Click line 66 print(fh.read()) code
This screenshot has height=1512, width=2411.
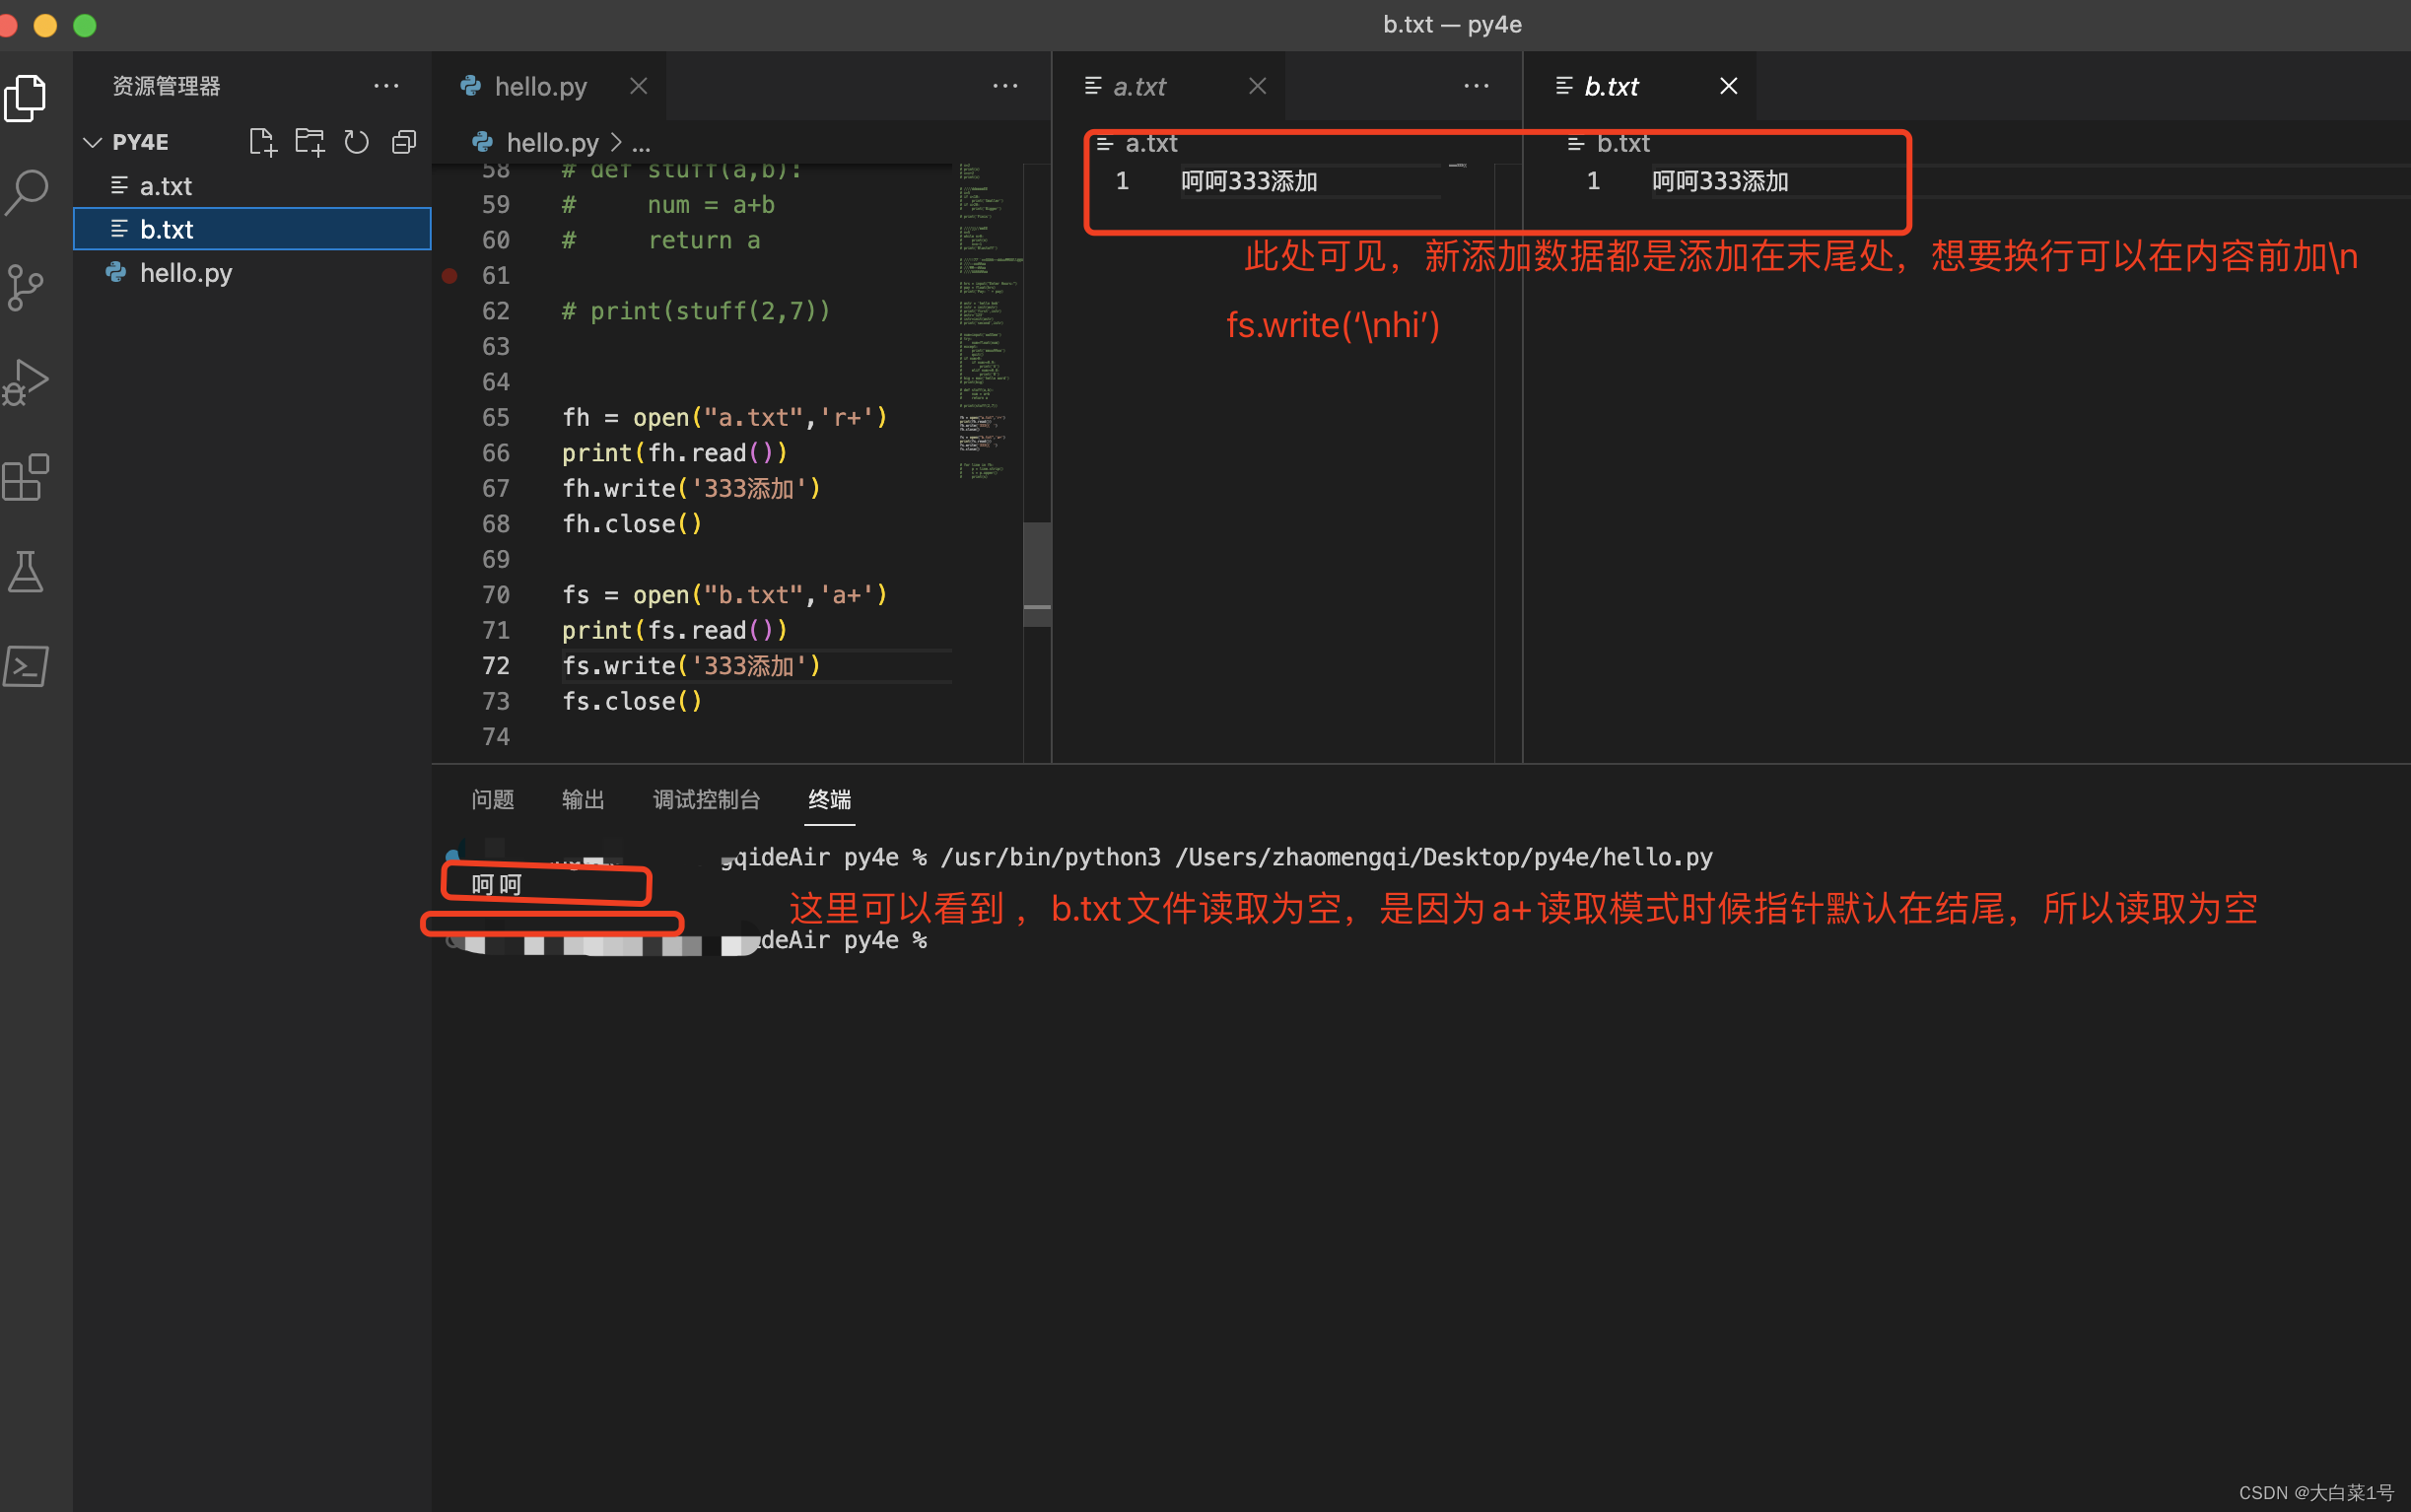point(674,453)
